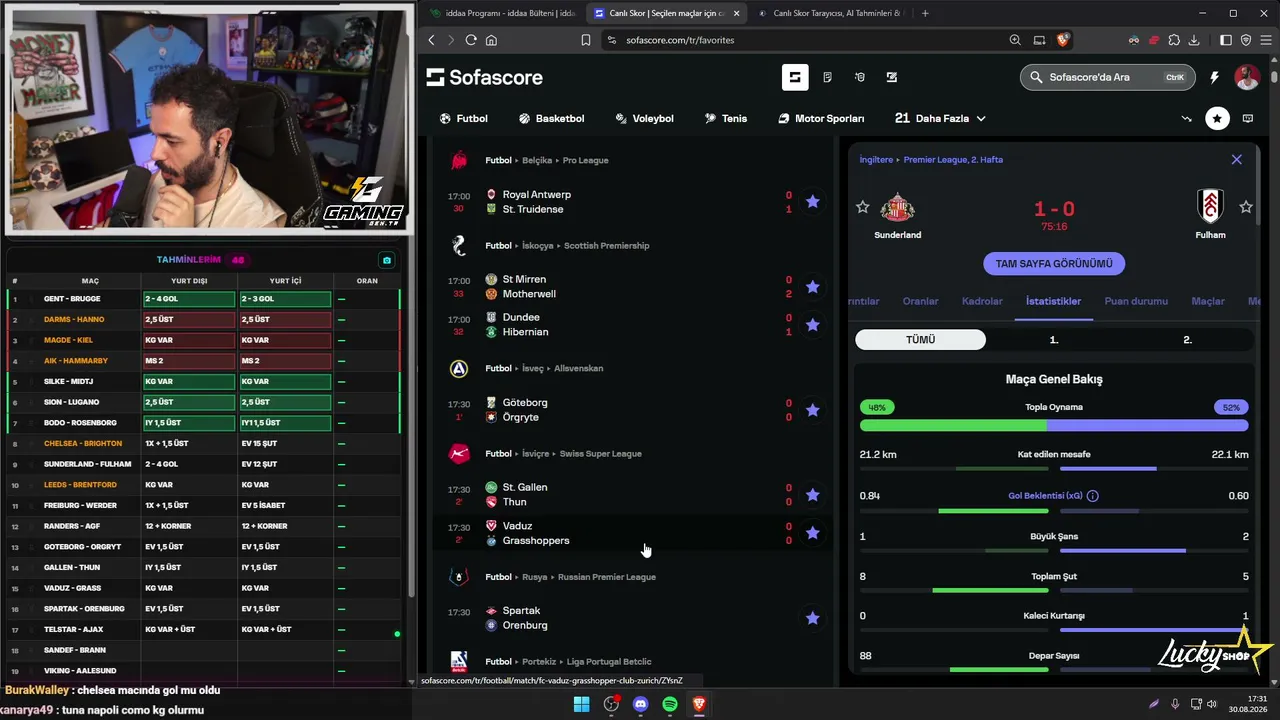
Task: Open the Motor Sporları tab
Action: (x=821, y=118)
